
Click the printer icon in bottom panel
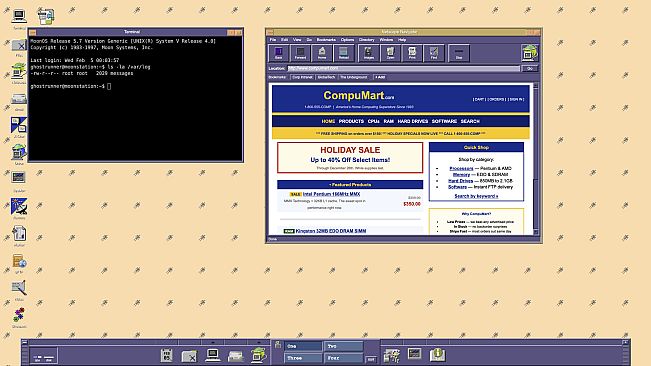click(235, 356)
